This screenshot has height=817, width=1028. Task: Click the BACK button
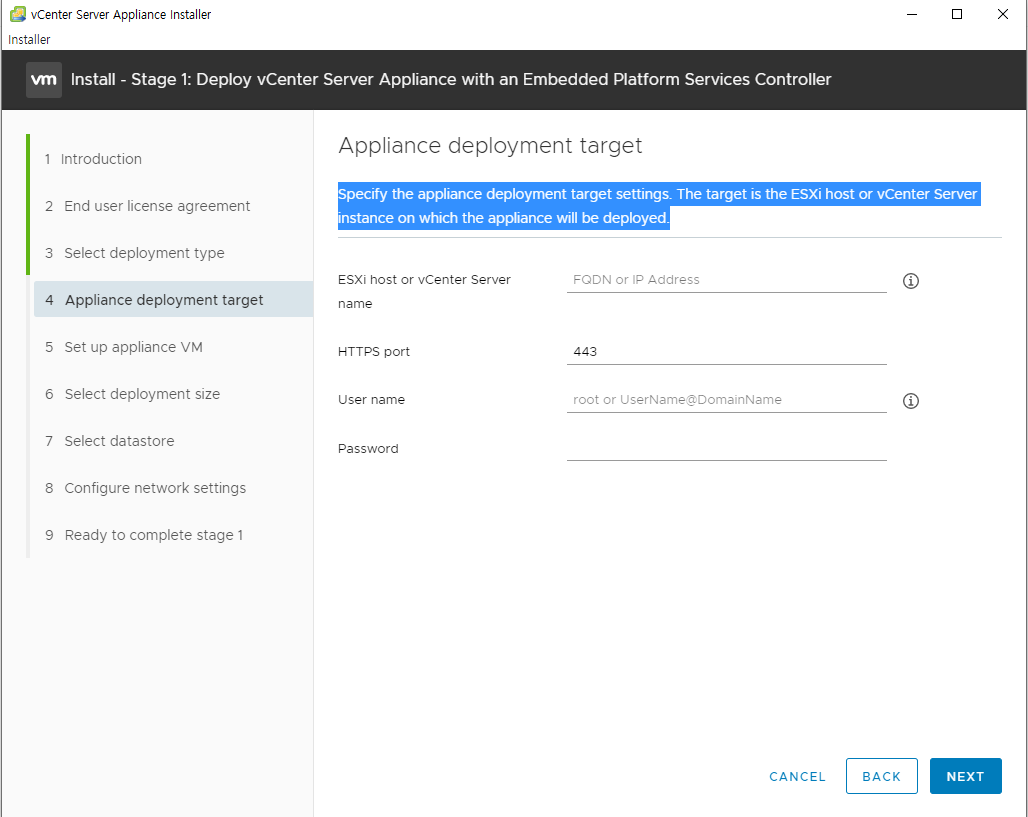pos(881,776)
